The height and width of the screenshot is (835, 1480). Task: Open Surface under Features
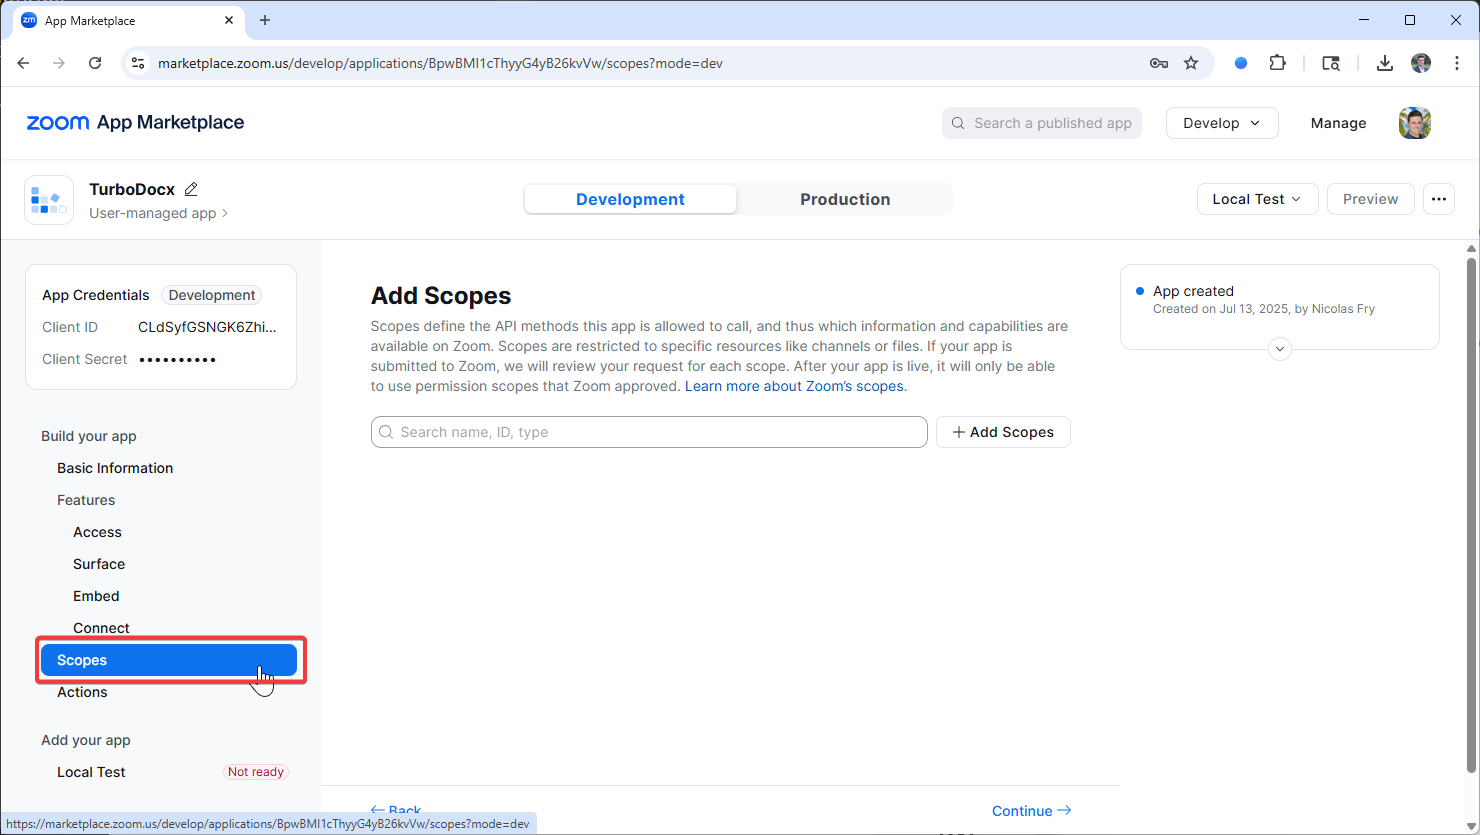tap(99, 564)
